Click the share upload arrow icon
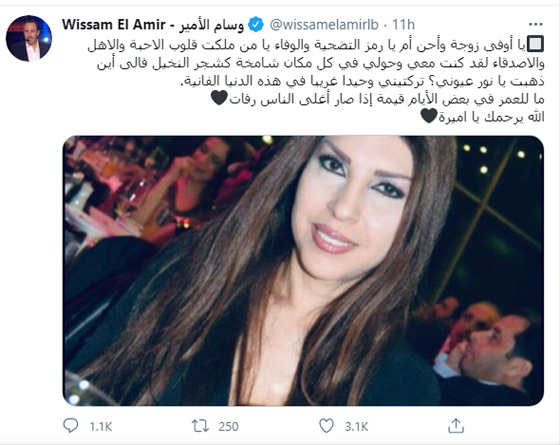Viewport: 560px width, 445px height. (456, 426)
